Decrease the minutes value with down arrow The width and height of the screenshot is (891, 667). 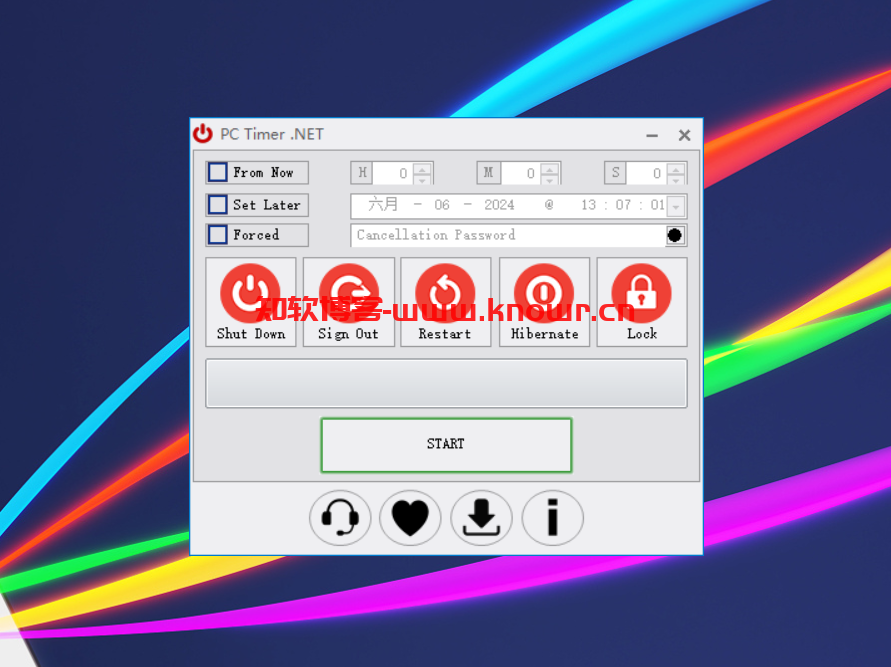pyautogui.click(x=549, y=179)
